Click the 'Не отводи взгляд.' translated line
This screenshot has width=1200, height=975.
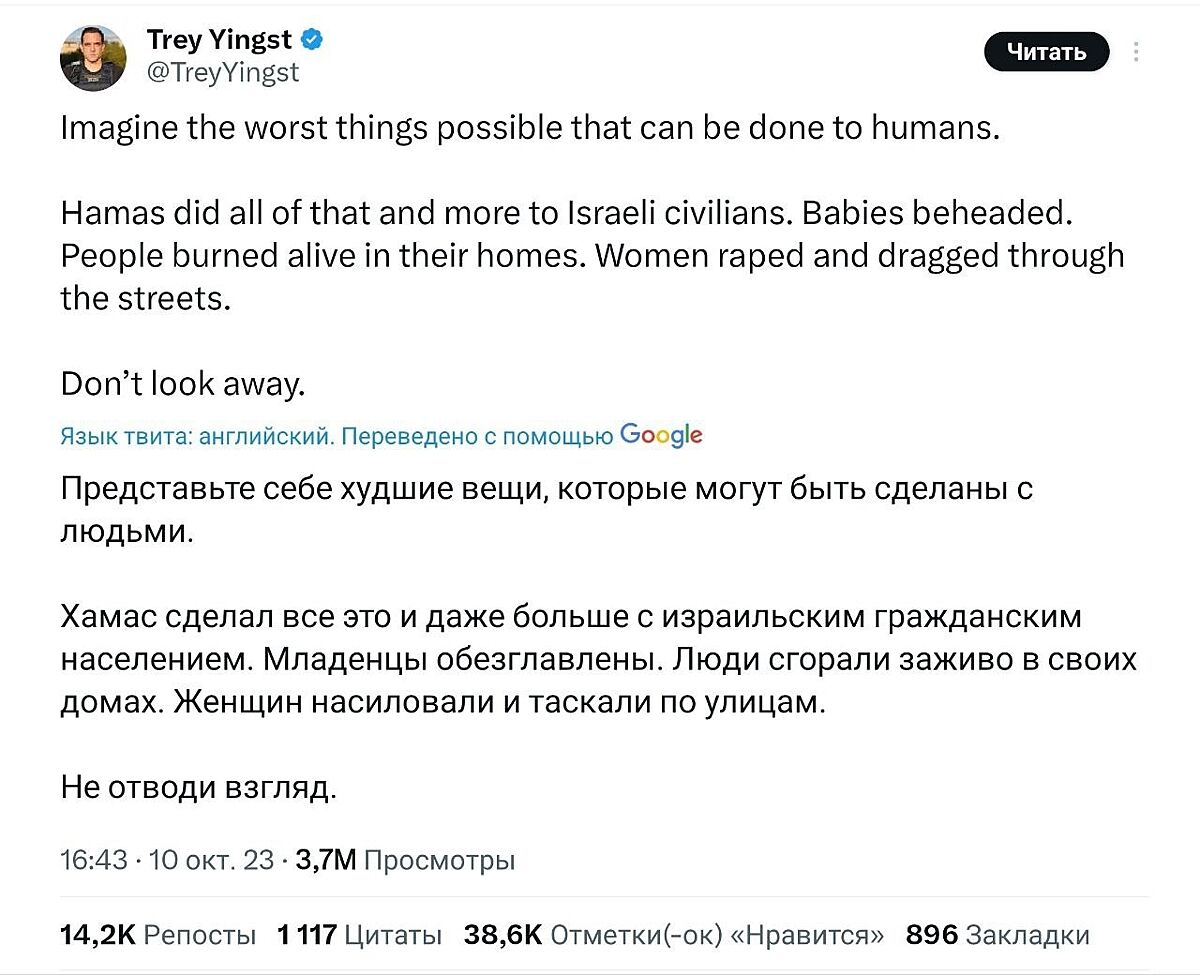tap(198, 788)
